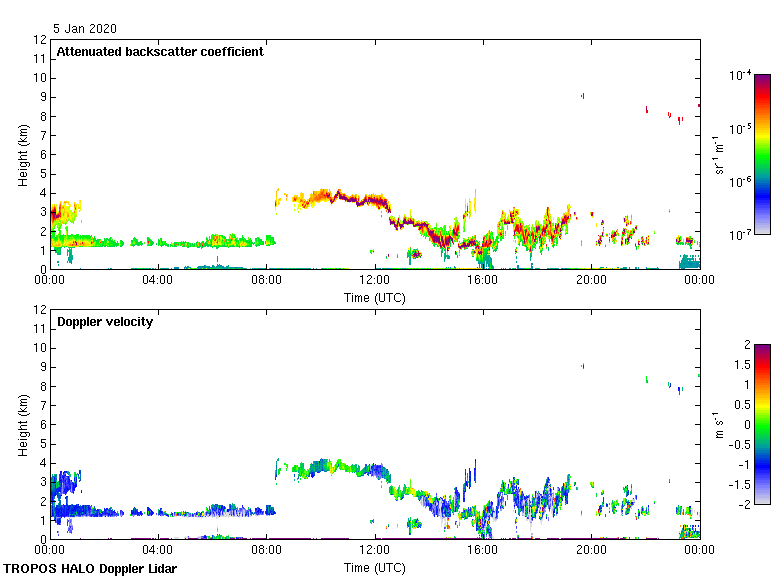Screen dimensions: 780x580
Task: Select the "Attenuated backscatter coefficient" panel title
Action: (x=160, y=52)
